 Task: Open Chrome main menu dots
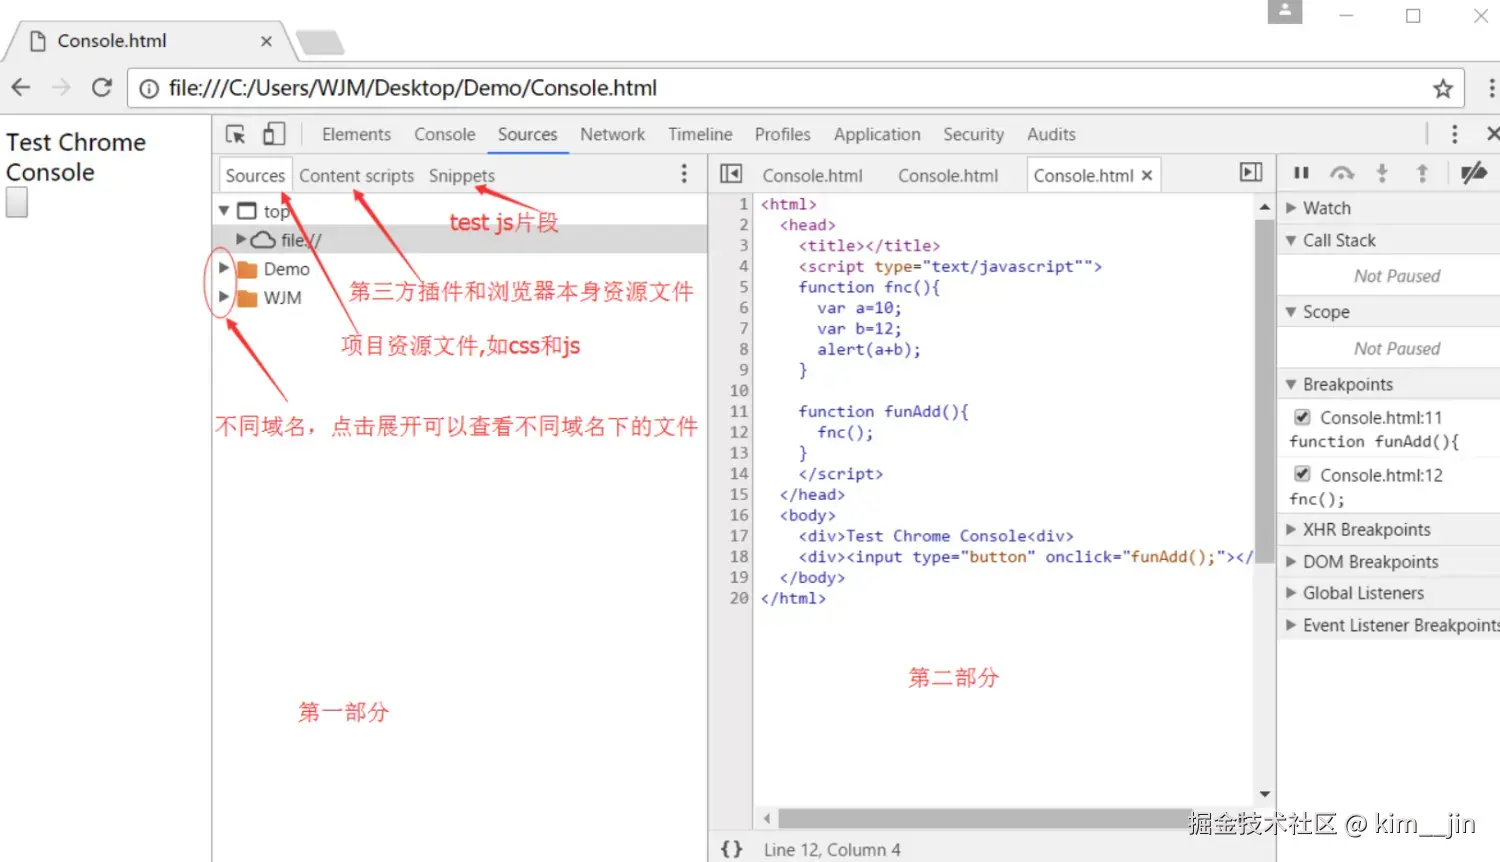pyautogui.click(x=1491, y=88)
